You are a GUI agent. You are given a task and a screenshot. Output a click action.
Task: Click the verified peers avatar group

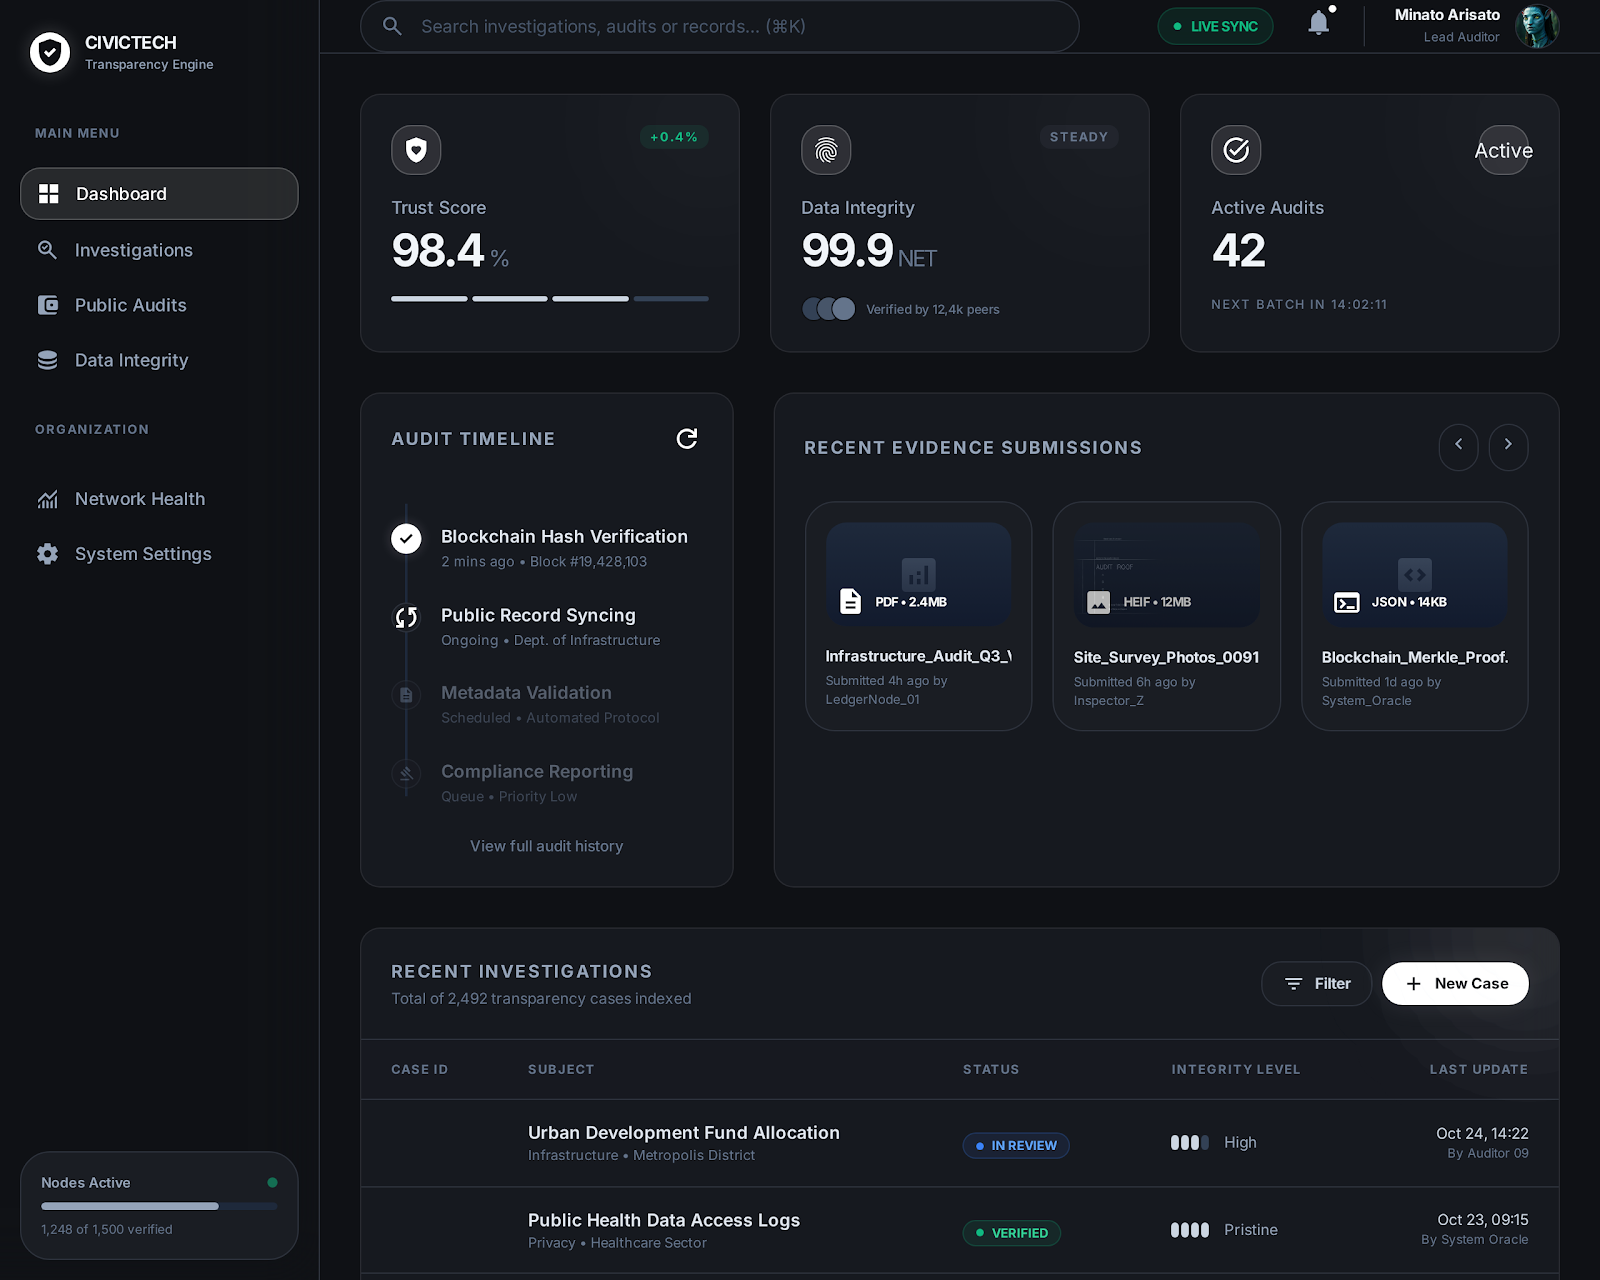coord(828,309)
